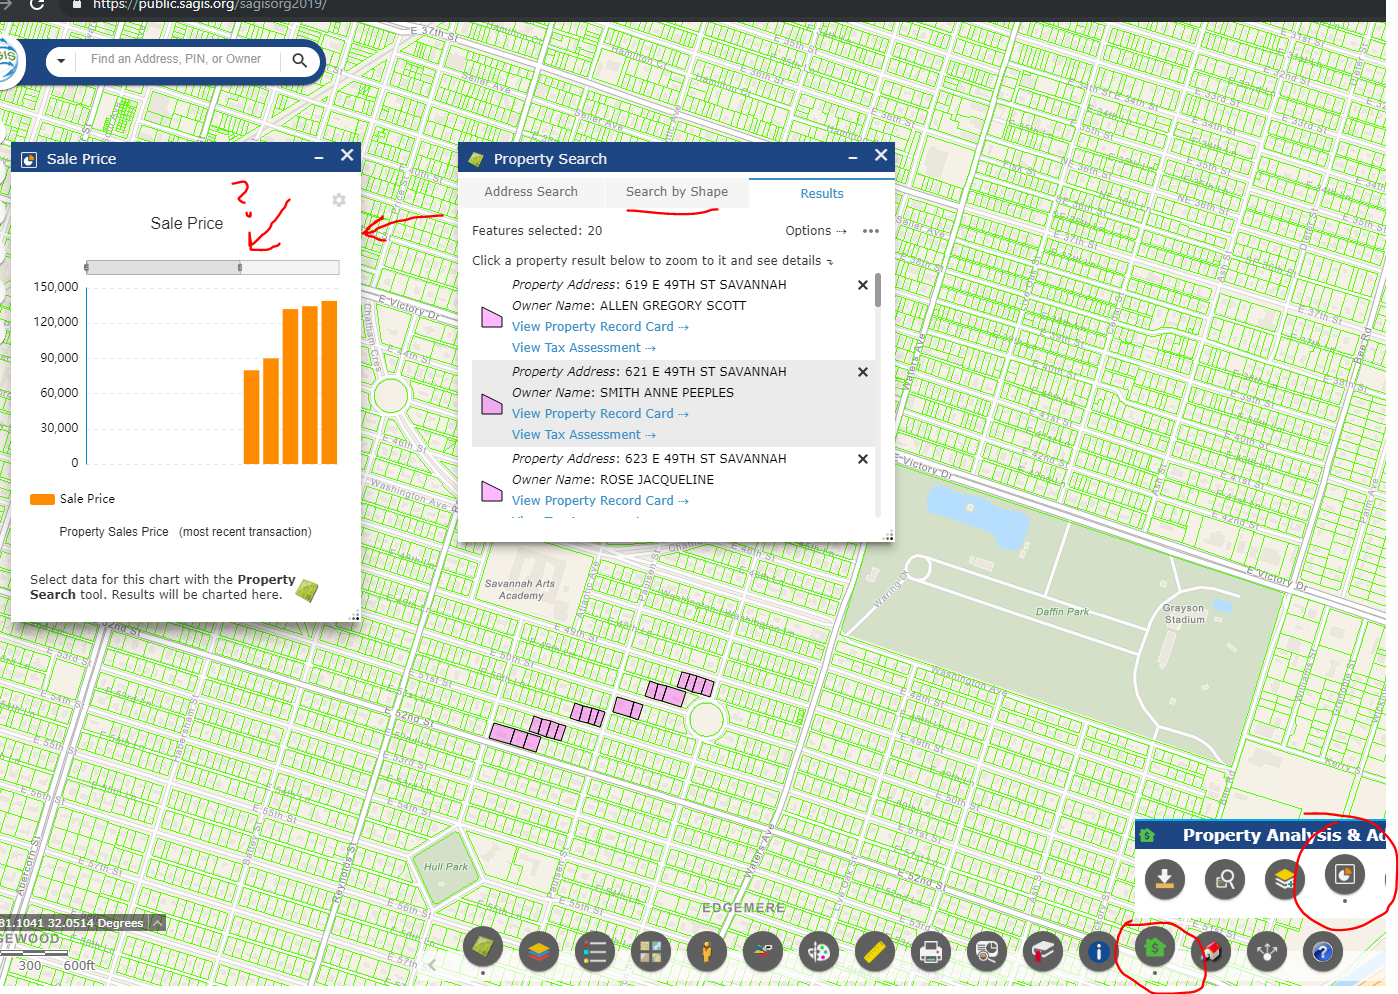The width and height of the screenshot is (1398, 994).
Task: Select the Measure ruler tool
Action: pyautogui.click(x=875, y=951)
